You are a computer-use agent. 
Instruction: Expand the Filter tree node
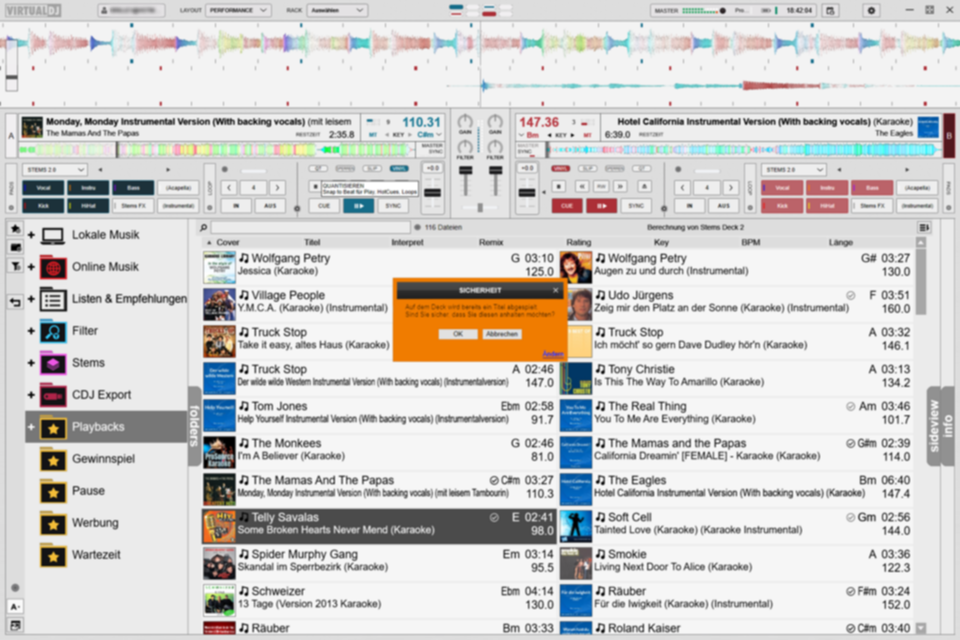[x=31, y=331]
